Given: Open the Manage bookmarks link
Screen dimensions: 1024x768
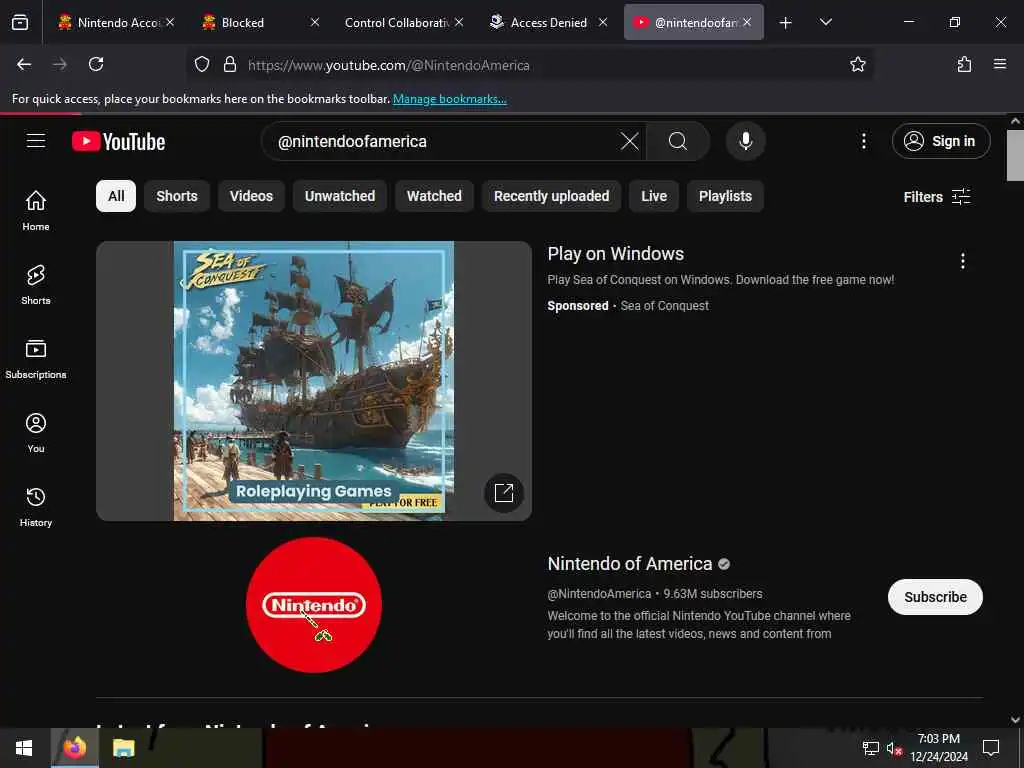Looking at the screenshot, I should click(449, 99).
